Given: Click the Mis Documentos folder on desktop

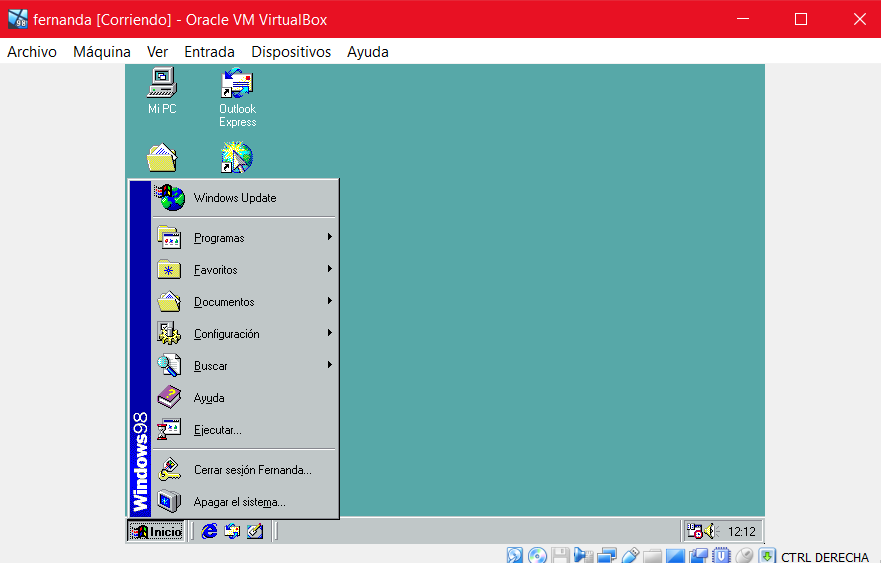Looking at the screenshot, I should tap(162, 158).
